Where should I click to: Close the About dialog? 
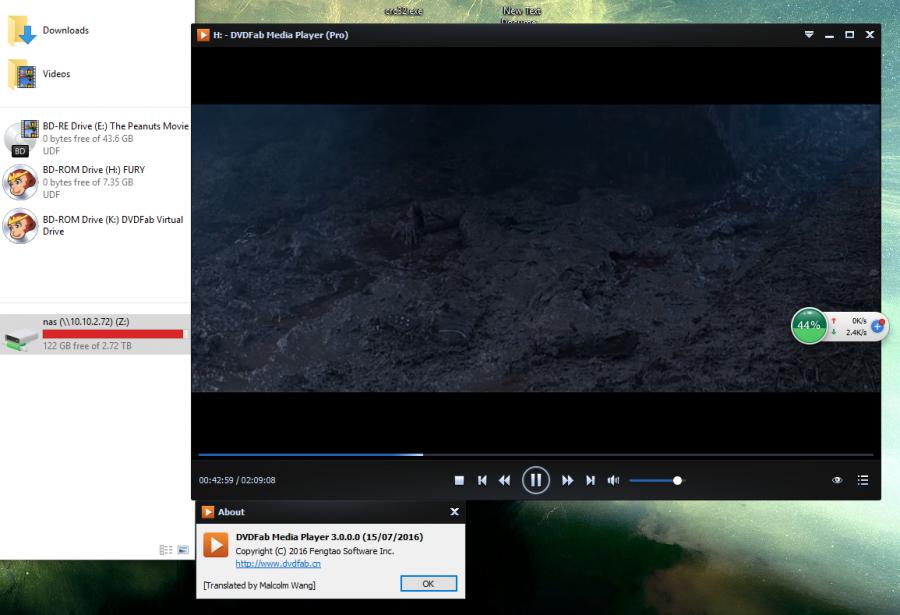coord(455,512)
